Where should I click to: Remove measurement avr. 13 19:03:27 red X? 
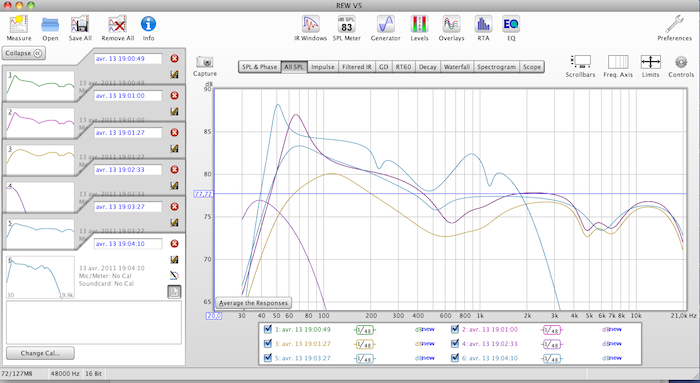click(x=175, y=207)
